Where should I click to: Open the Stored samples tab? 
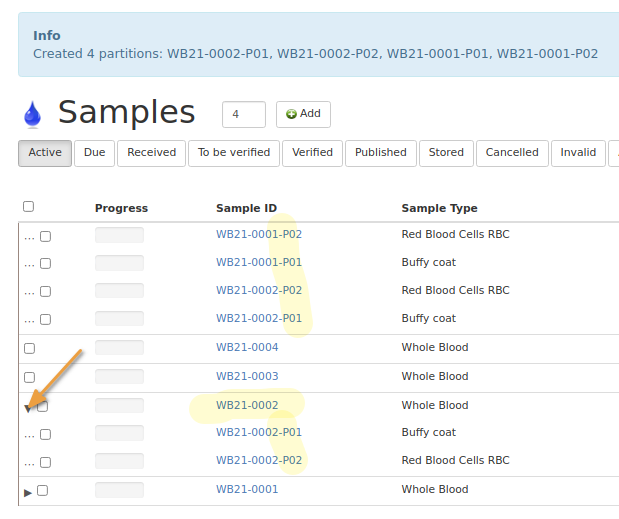(x=446, y=153)
